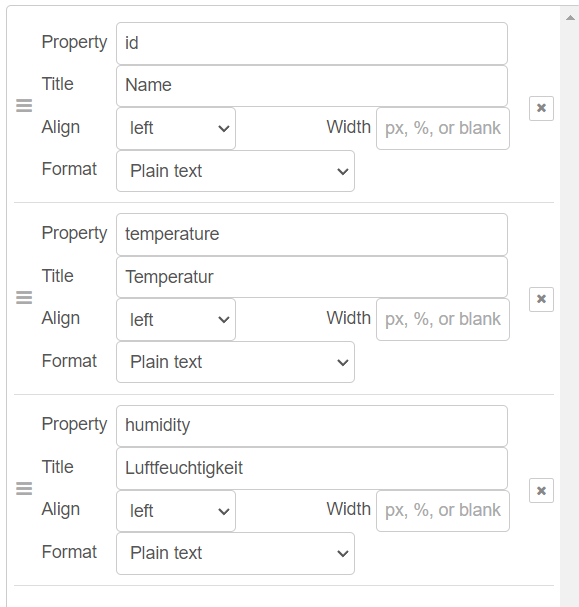Screen dimensions: 579x607
Task: Expand Format dropdown for the id column
Action: point(235,171)
